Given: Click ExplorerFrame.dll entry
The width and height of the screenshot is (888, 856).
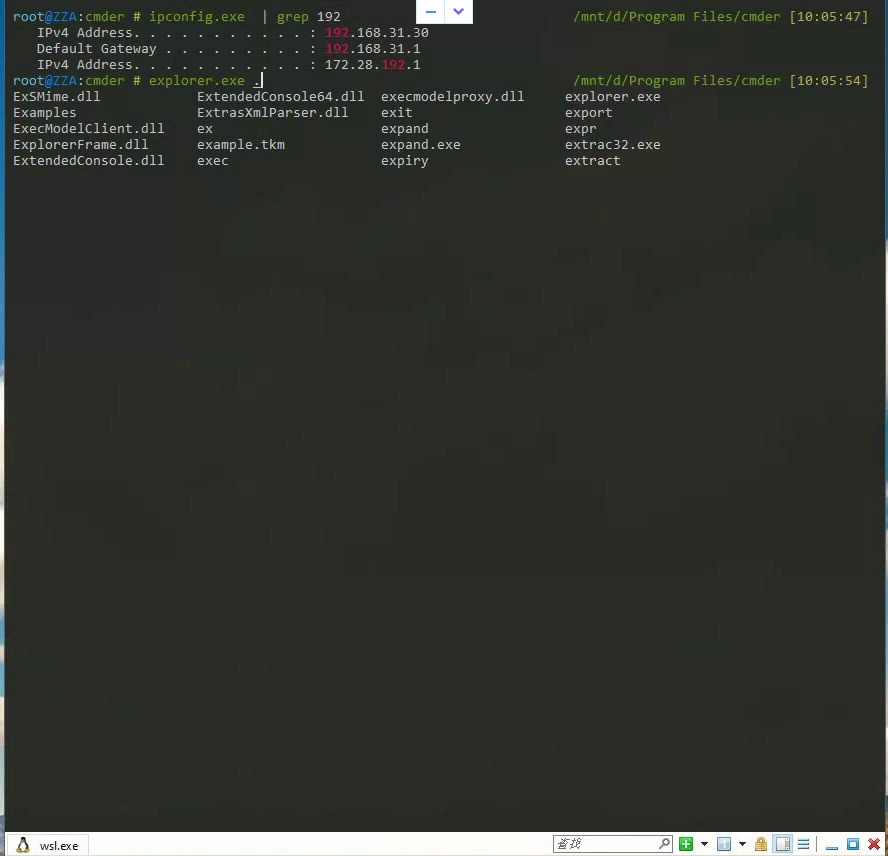Looking at the screenshot, I should (x=80, y=144).
